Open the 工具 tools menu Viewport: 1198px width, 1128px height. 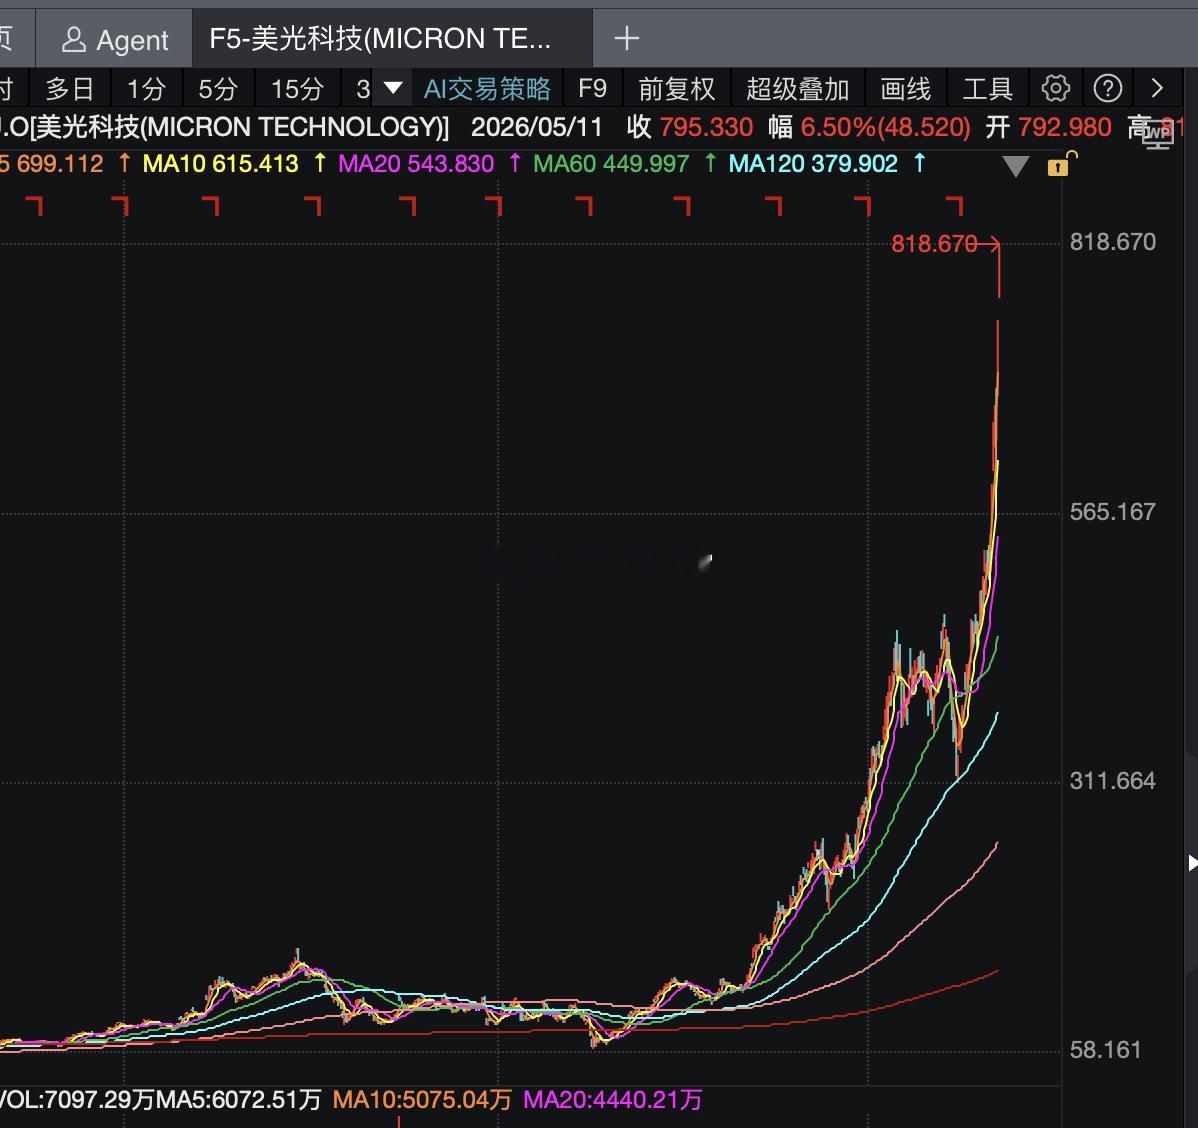click(987, 89)
